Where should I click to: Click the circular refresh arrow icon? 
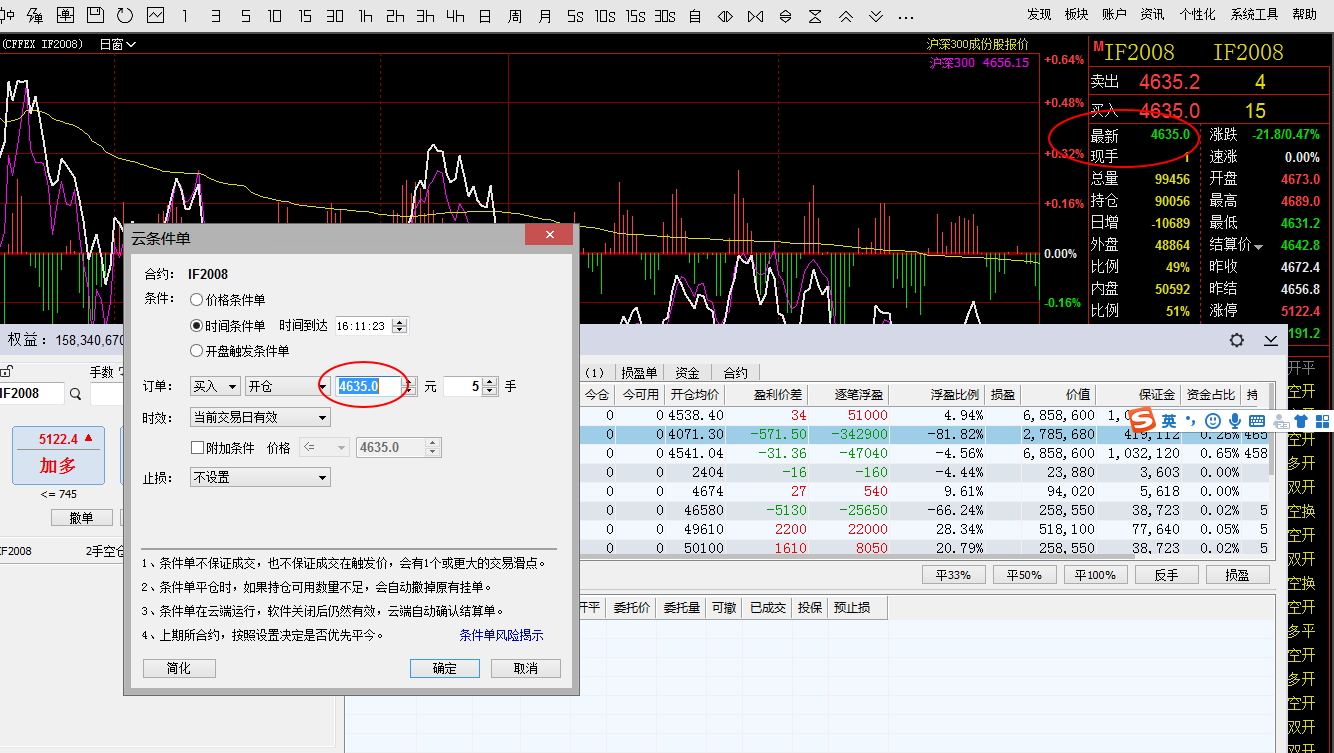125,15
